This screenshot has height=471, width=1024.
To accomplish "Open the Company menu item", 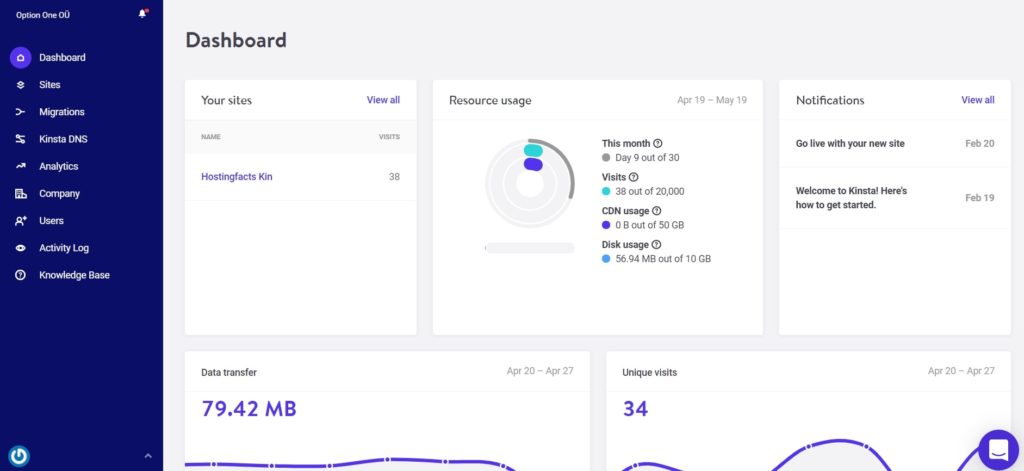I will 59,194.
